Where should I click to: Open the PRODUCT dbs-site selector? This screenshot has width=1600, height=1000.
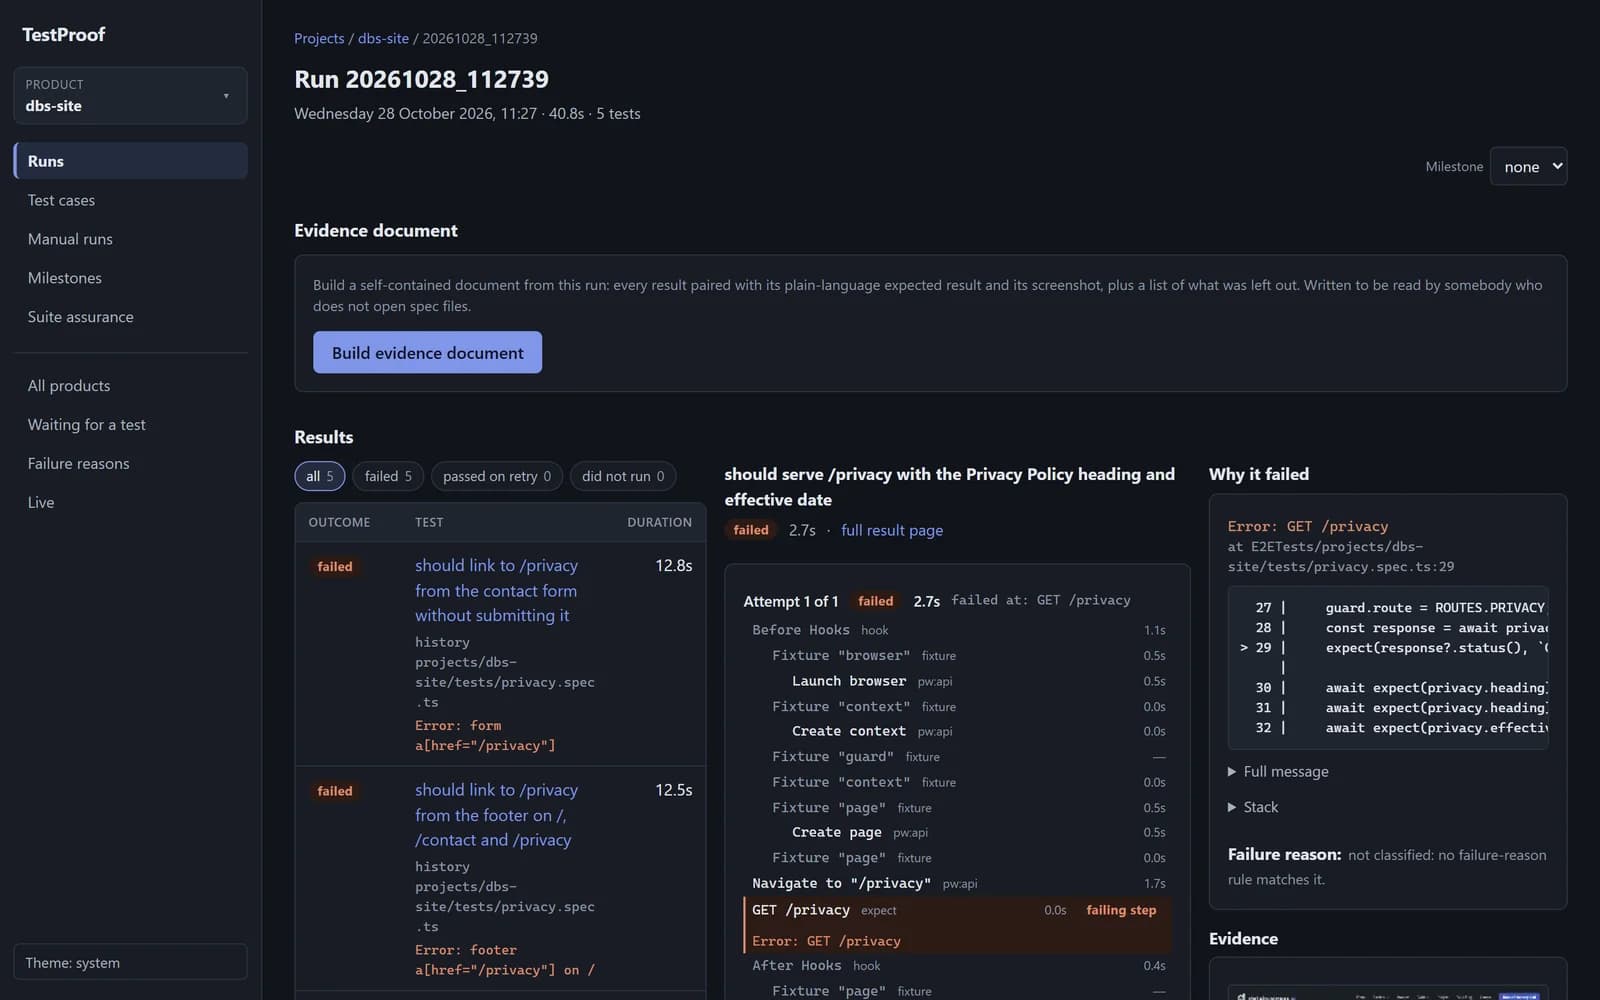click(130, 96)
